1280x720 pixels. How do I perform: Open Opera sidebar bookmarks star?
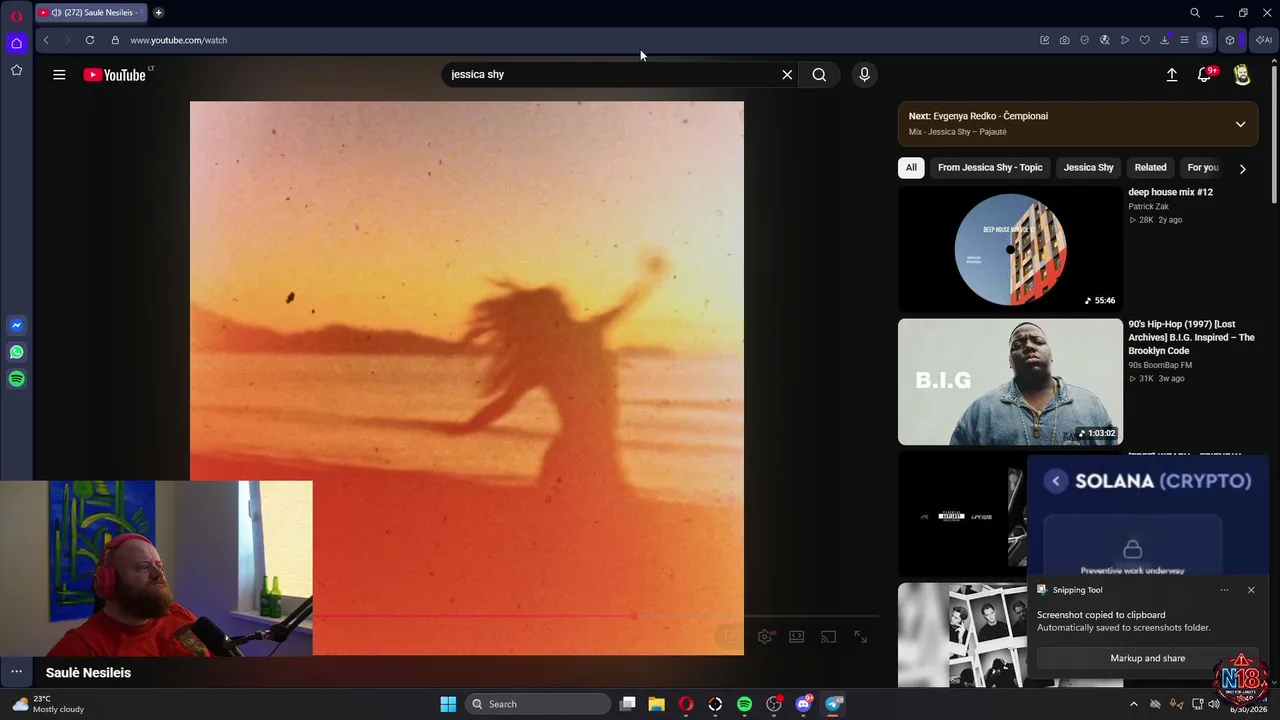click(x=16, y=70)
